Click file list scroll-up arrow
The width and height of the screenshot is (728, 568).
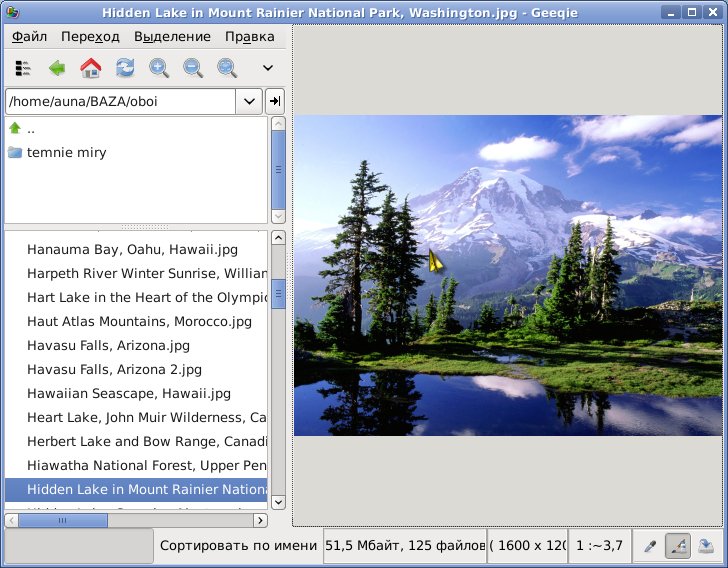tap(278, 238)
